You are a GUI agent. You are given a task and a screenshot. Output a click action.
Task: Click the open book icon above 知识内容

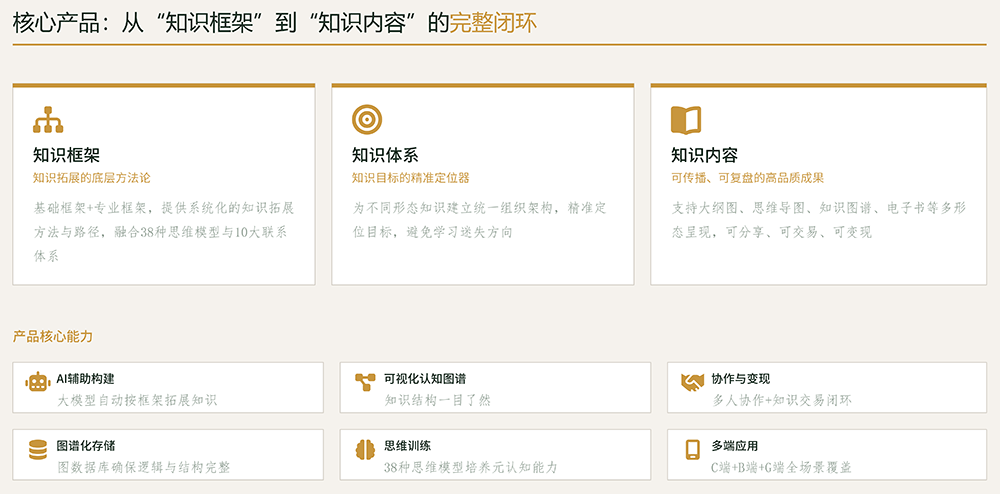[x=686, y=120]
